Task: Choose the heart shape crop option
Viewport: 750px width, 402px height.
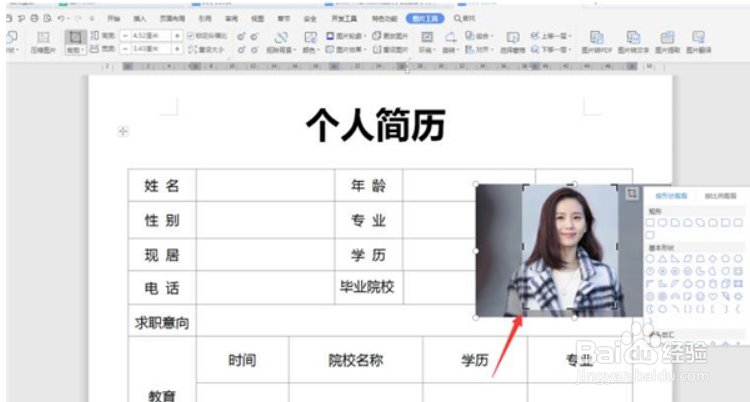Action: (x=713, y=296)
